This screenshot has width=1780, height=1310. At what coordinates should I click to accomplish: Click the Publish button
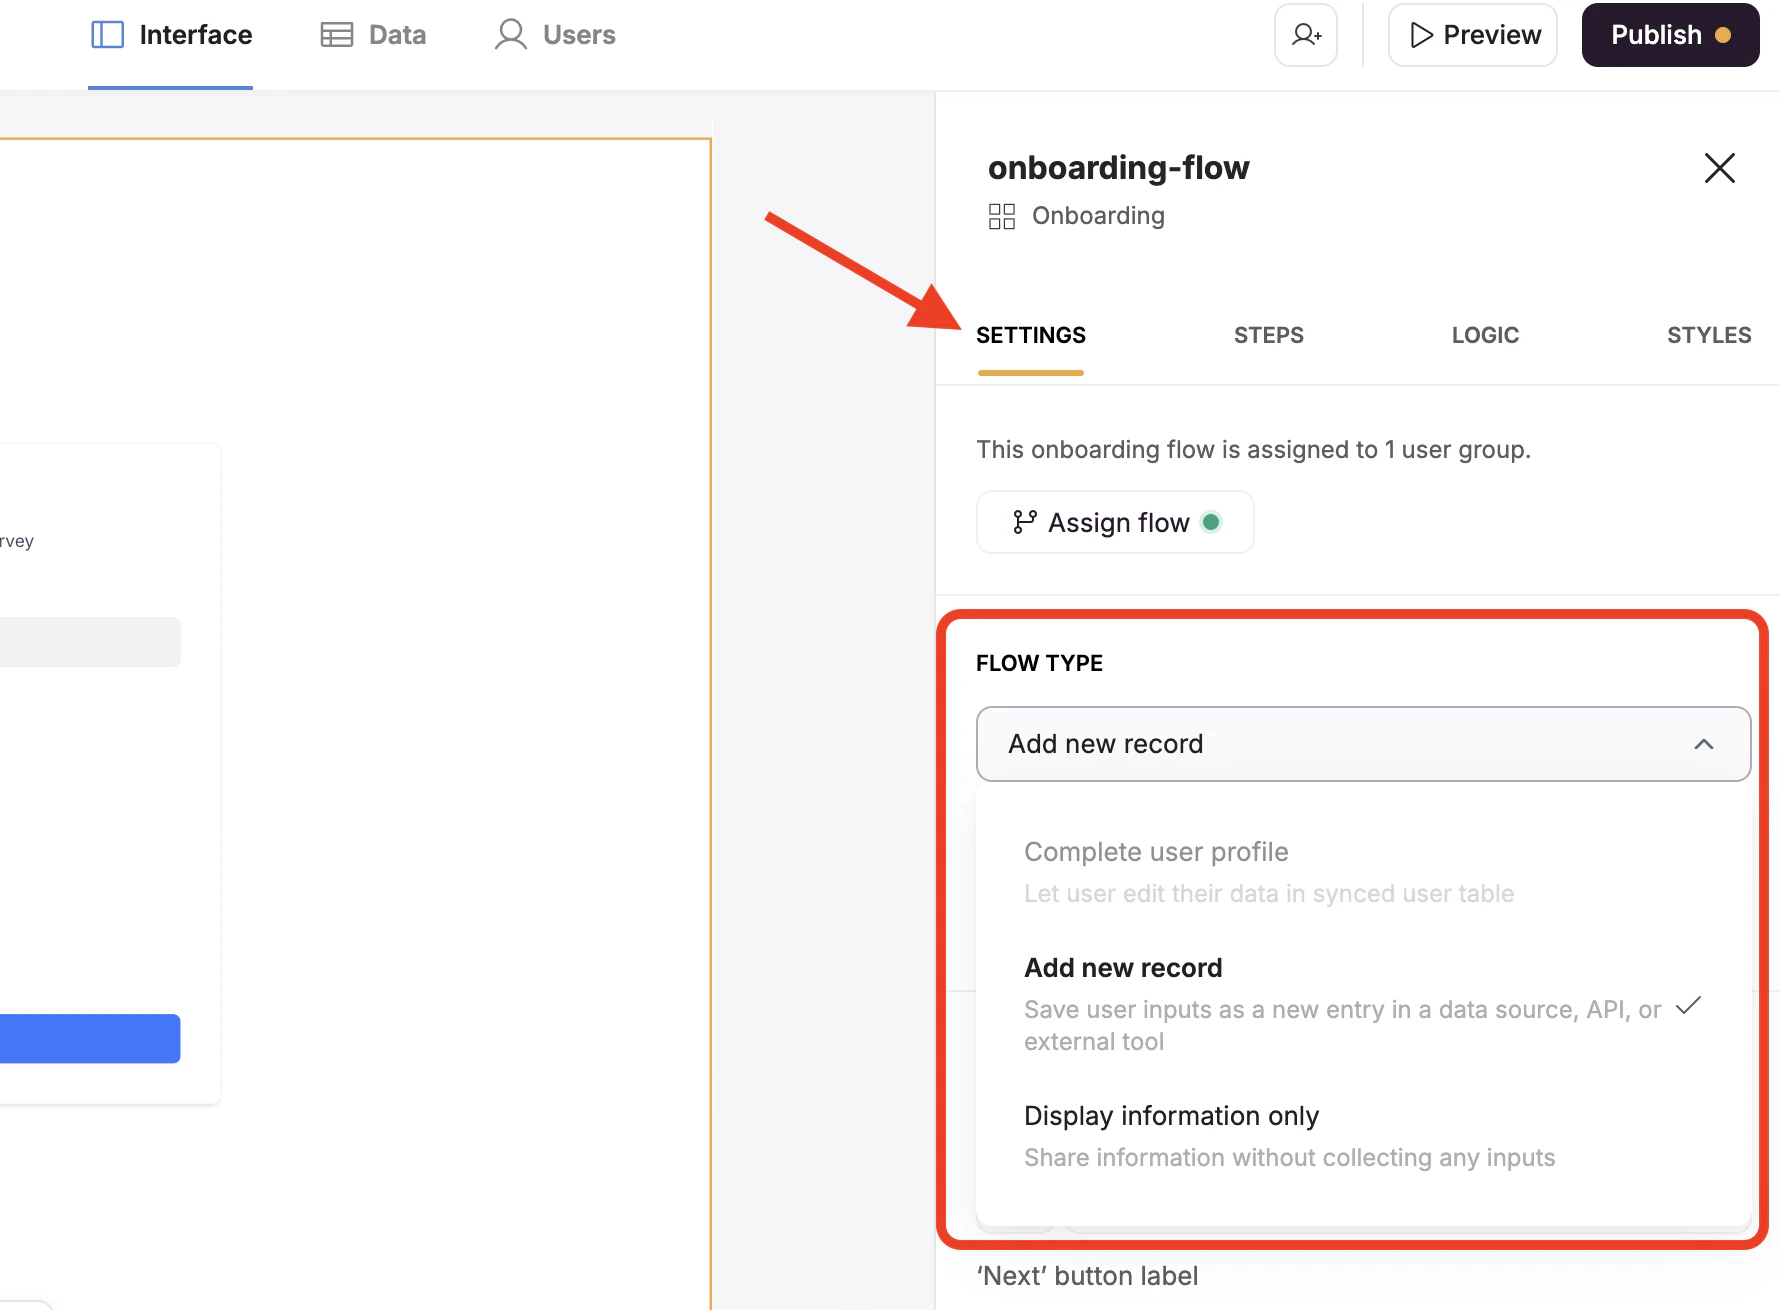1670,35
